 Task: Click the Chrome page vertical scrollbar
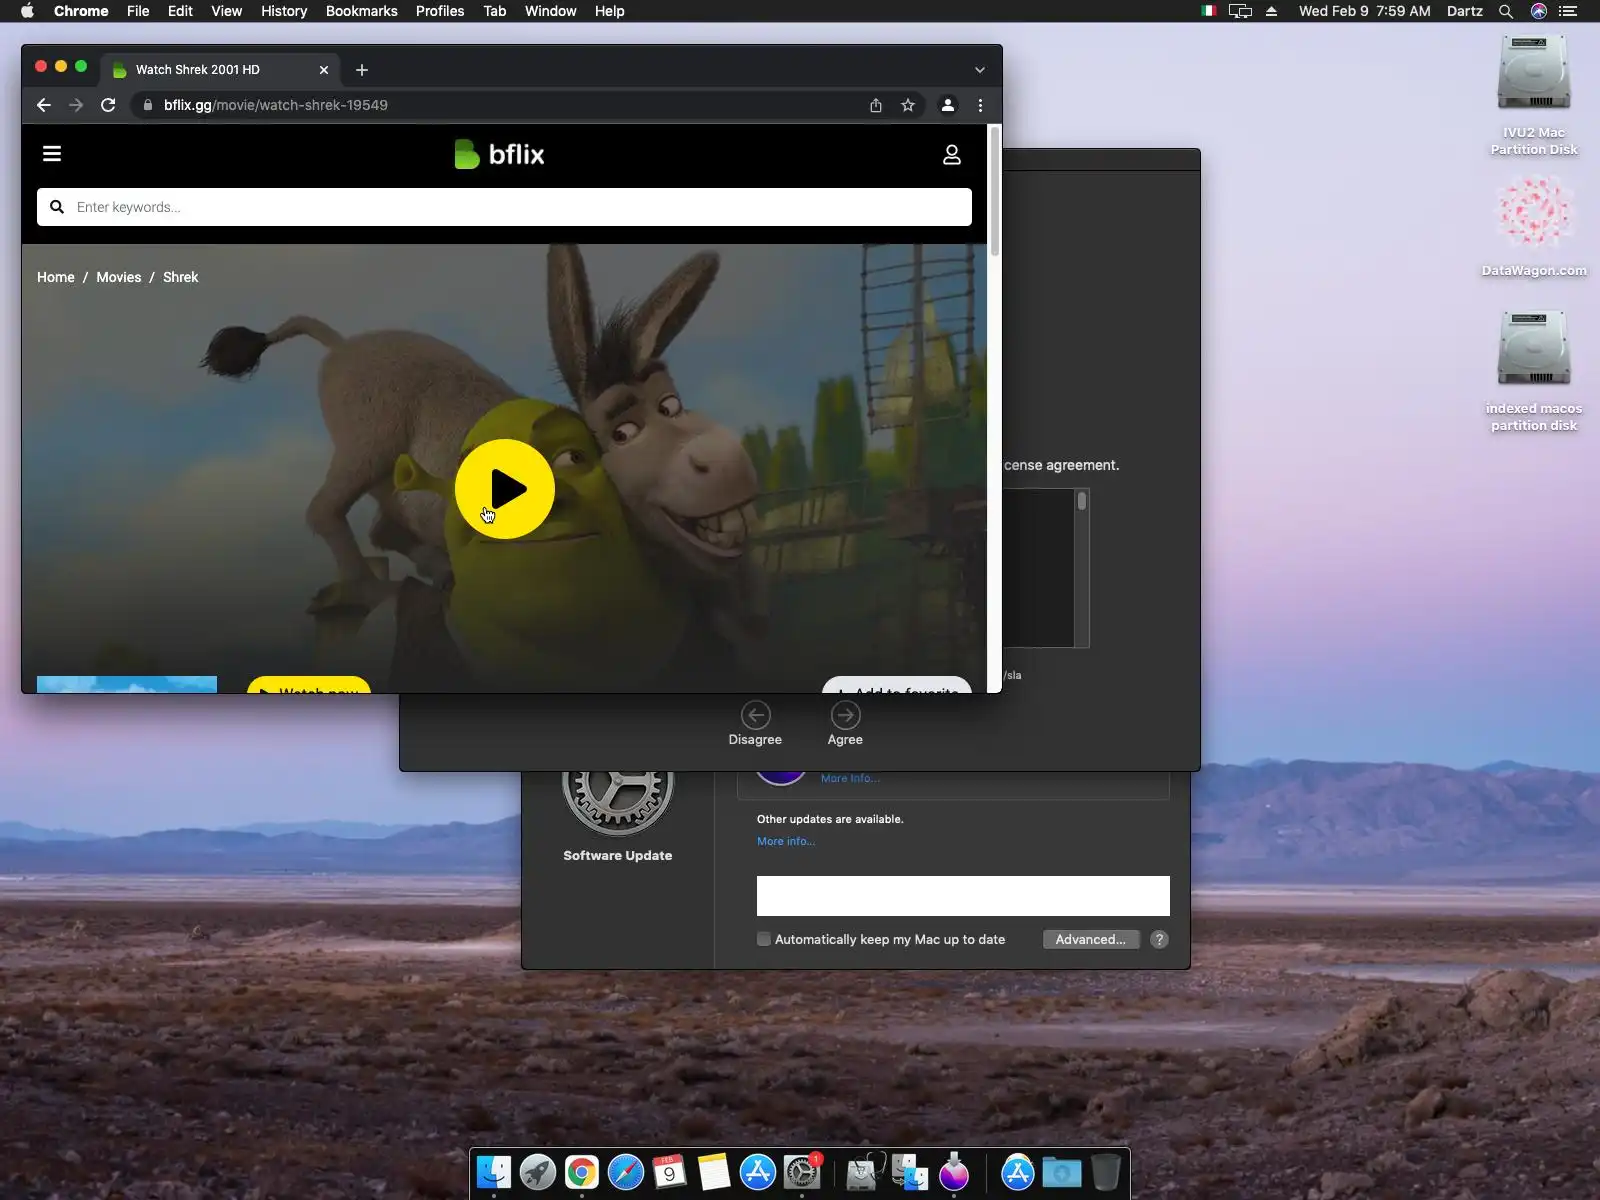(994, 190)
